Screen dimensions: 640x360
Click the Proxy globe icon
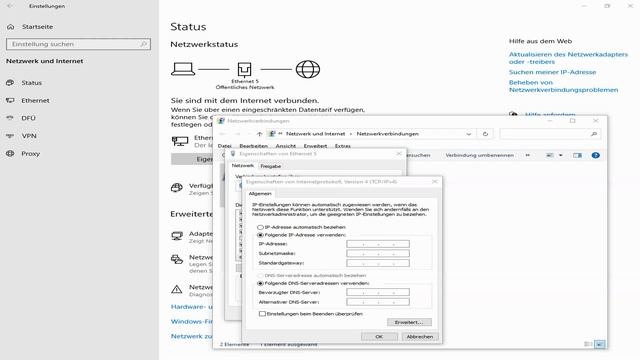coord(10,153)
